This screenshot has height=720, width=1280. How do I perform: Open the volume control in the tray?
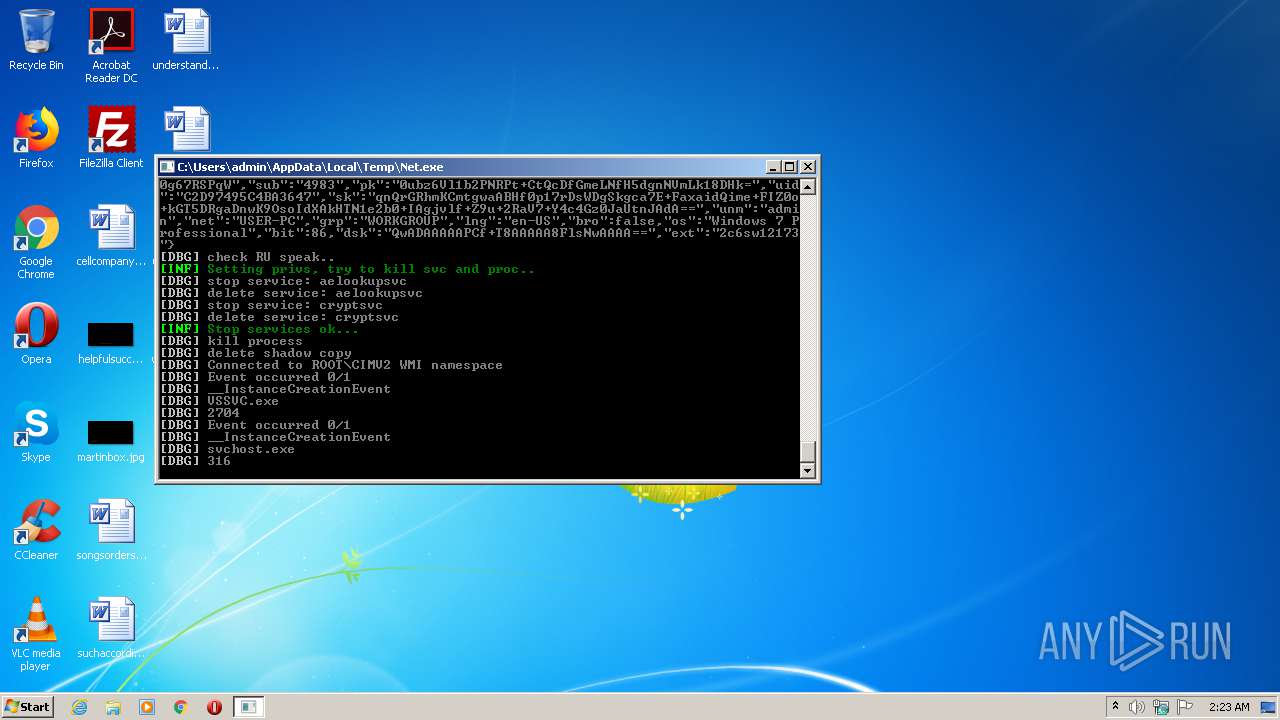click(x=1137, y=707)
